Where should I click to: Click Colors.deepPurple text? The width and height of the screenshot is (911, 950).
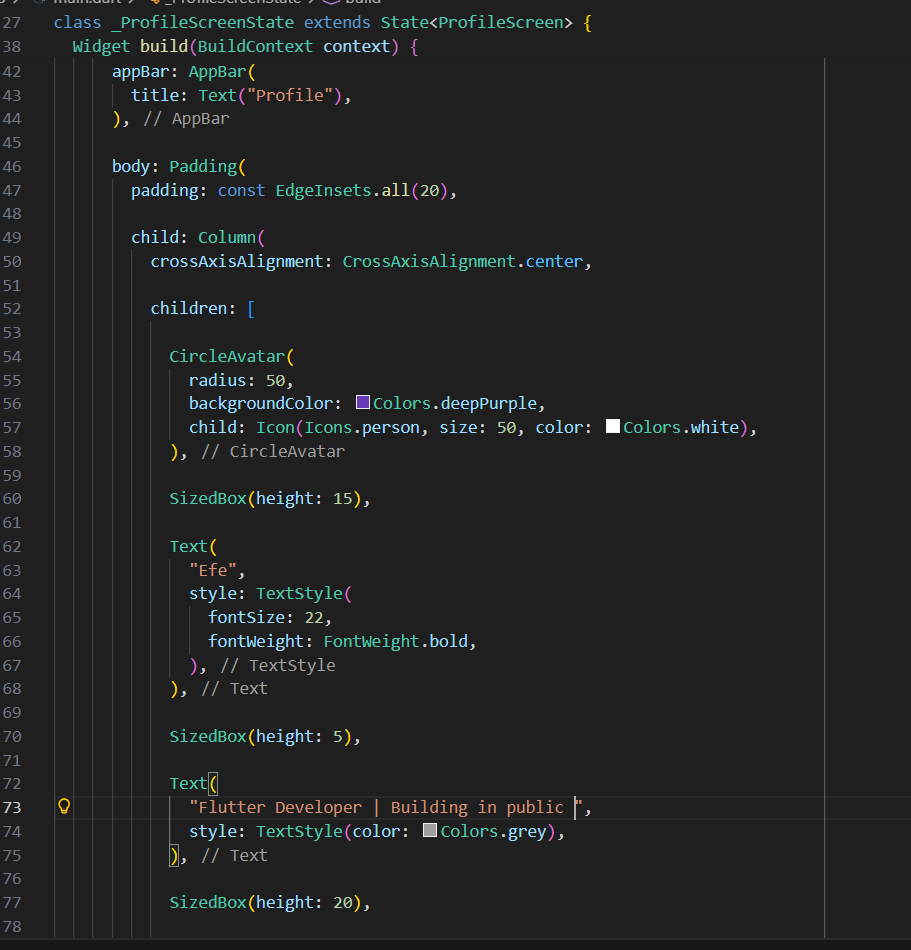click(x=455, y=404)
